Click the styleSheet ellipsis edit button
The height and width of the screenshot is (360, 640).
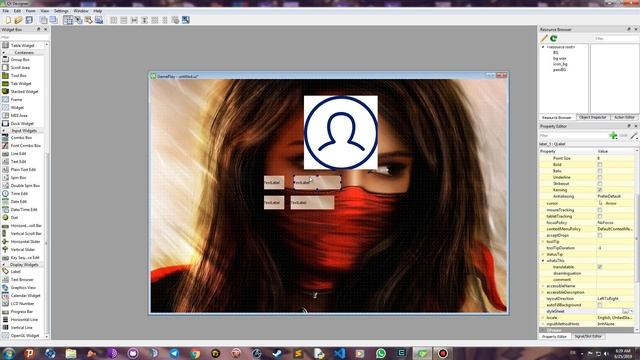point(625,311)
